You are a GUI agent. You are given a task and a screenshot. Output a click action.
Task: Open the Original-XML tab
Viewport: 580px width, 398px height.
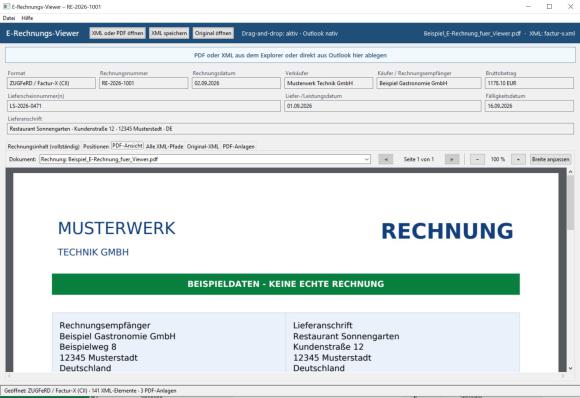click(203, 146)
